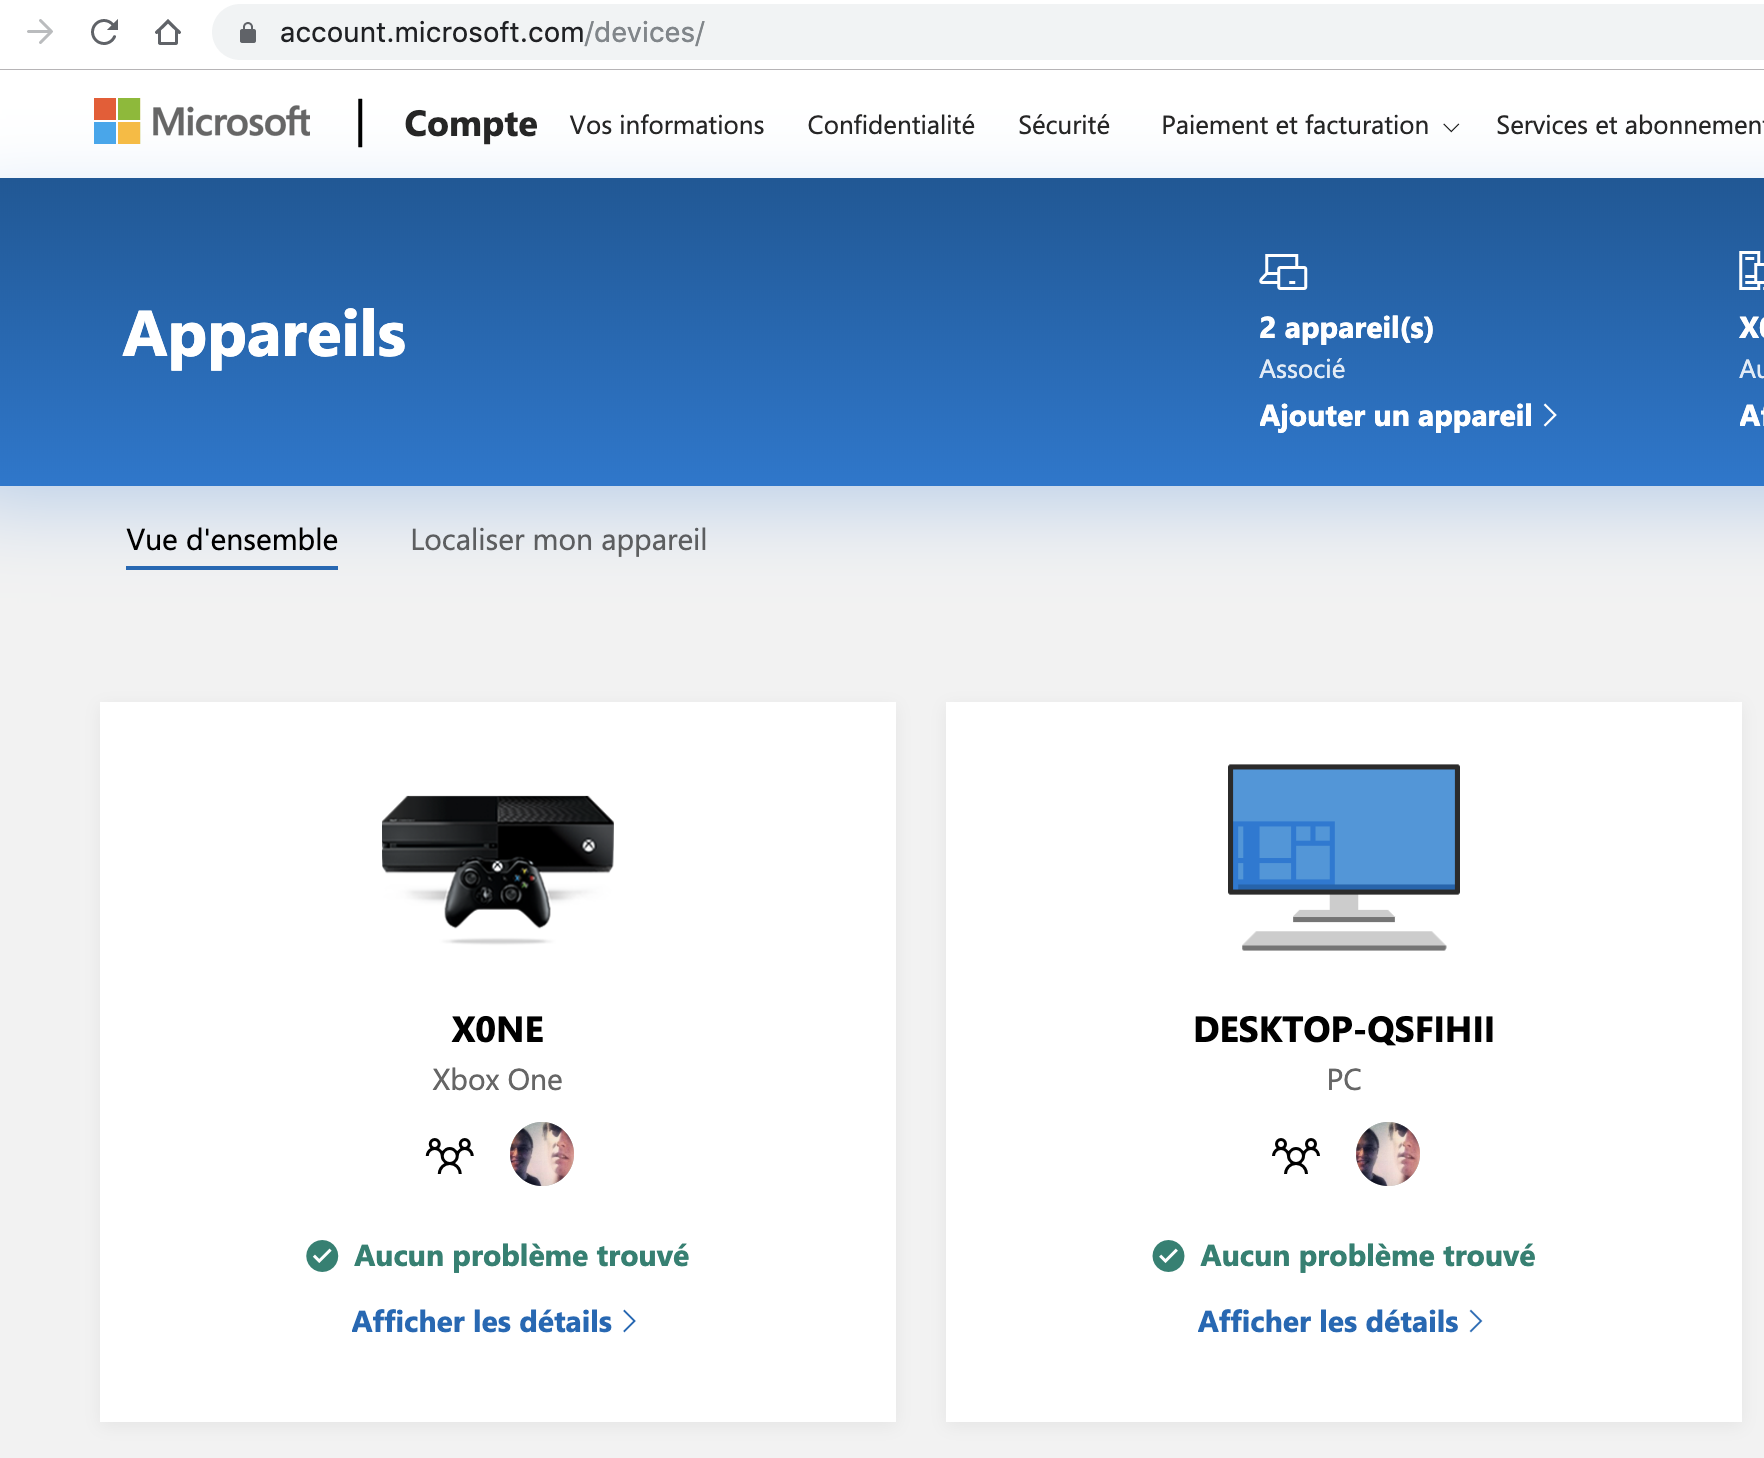The height and width of the screenshot is (1458, 1764).
Task: Click the Appareils page heading
Action: pyautogui.click(x=264, y=335)
